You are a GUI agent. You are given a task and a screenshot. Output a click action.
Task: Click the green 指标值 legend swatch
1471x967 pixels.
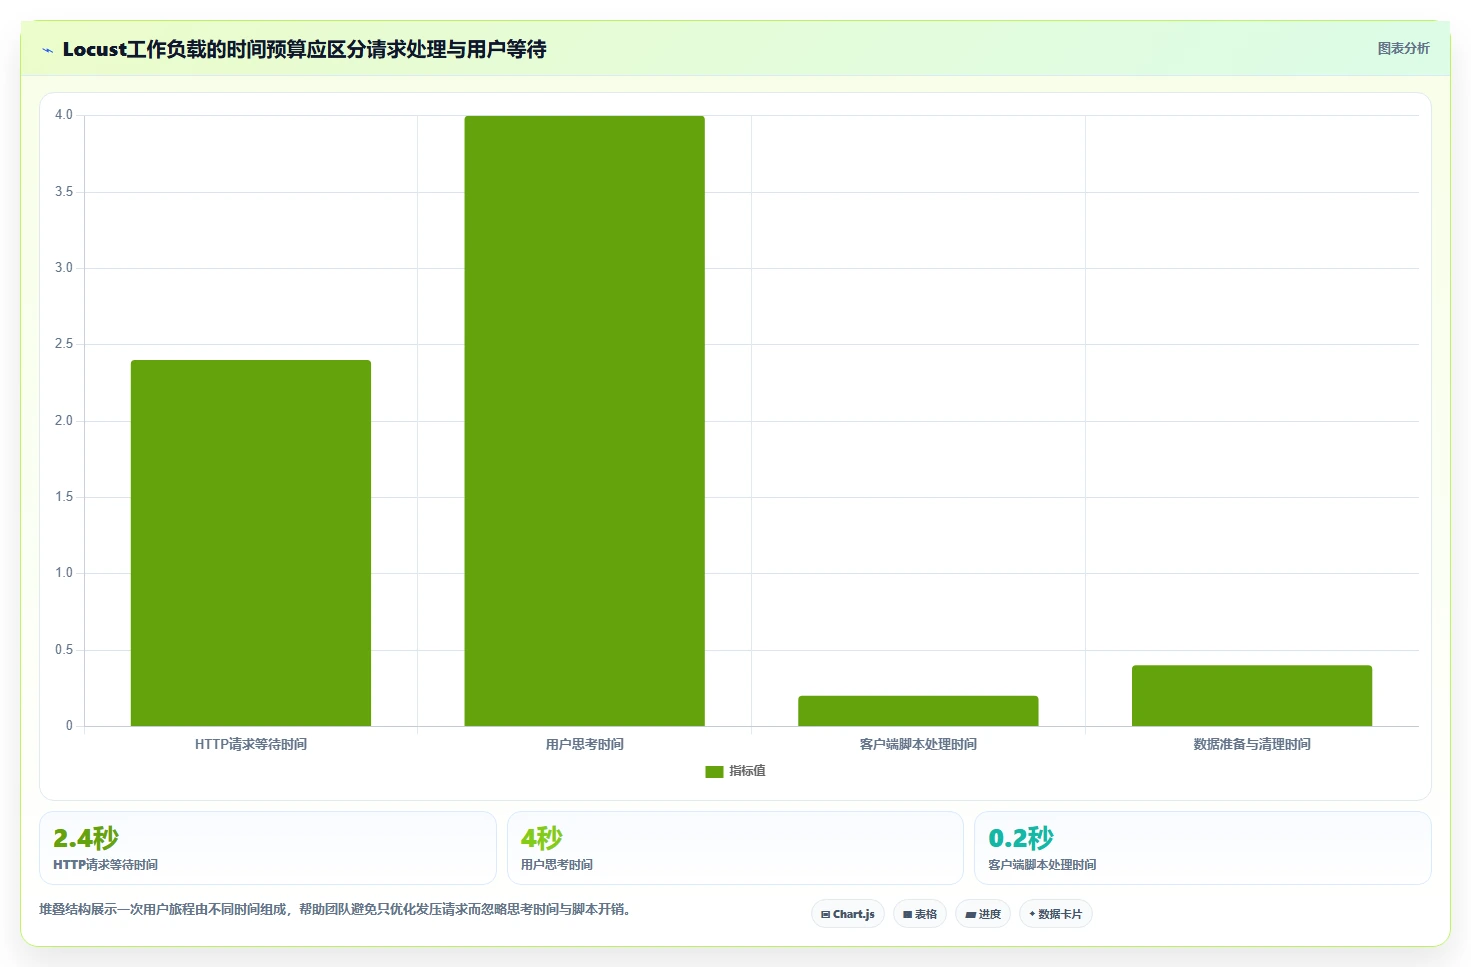[714, 771]
